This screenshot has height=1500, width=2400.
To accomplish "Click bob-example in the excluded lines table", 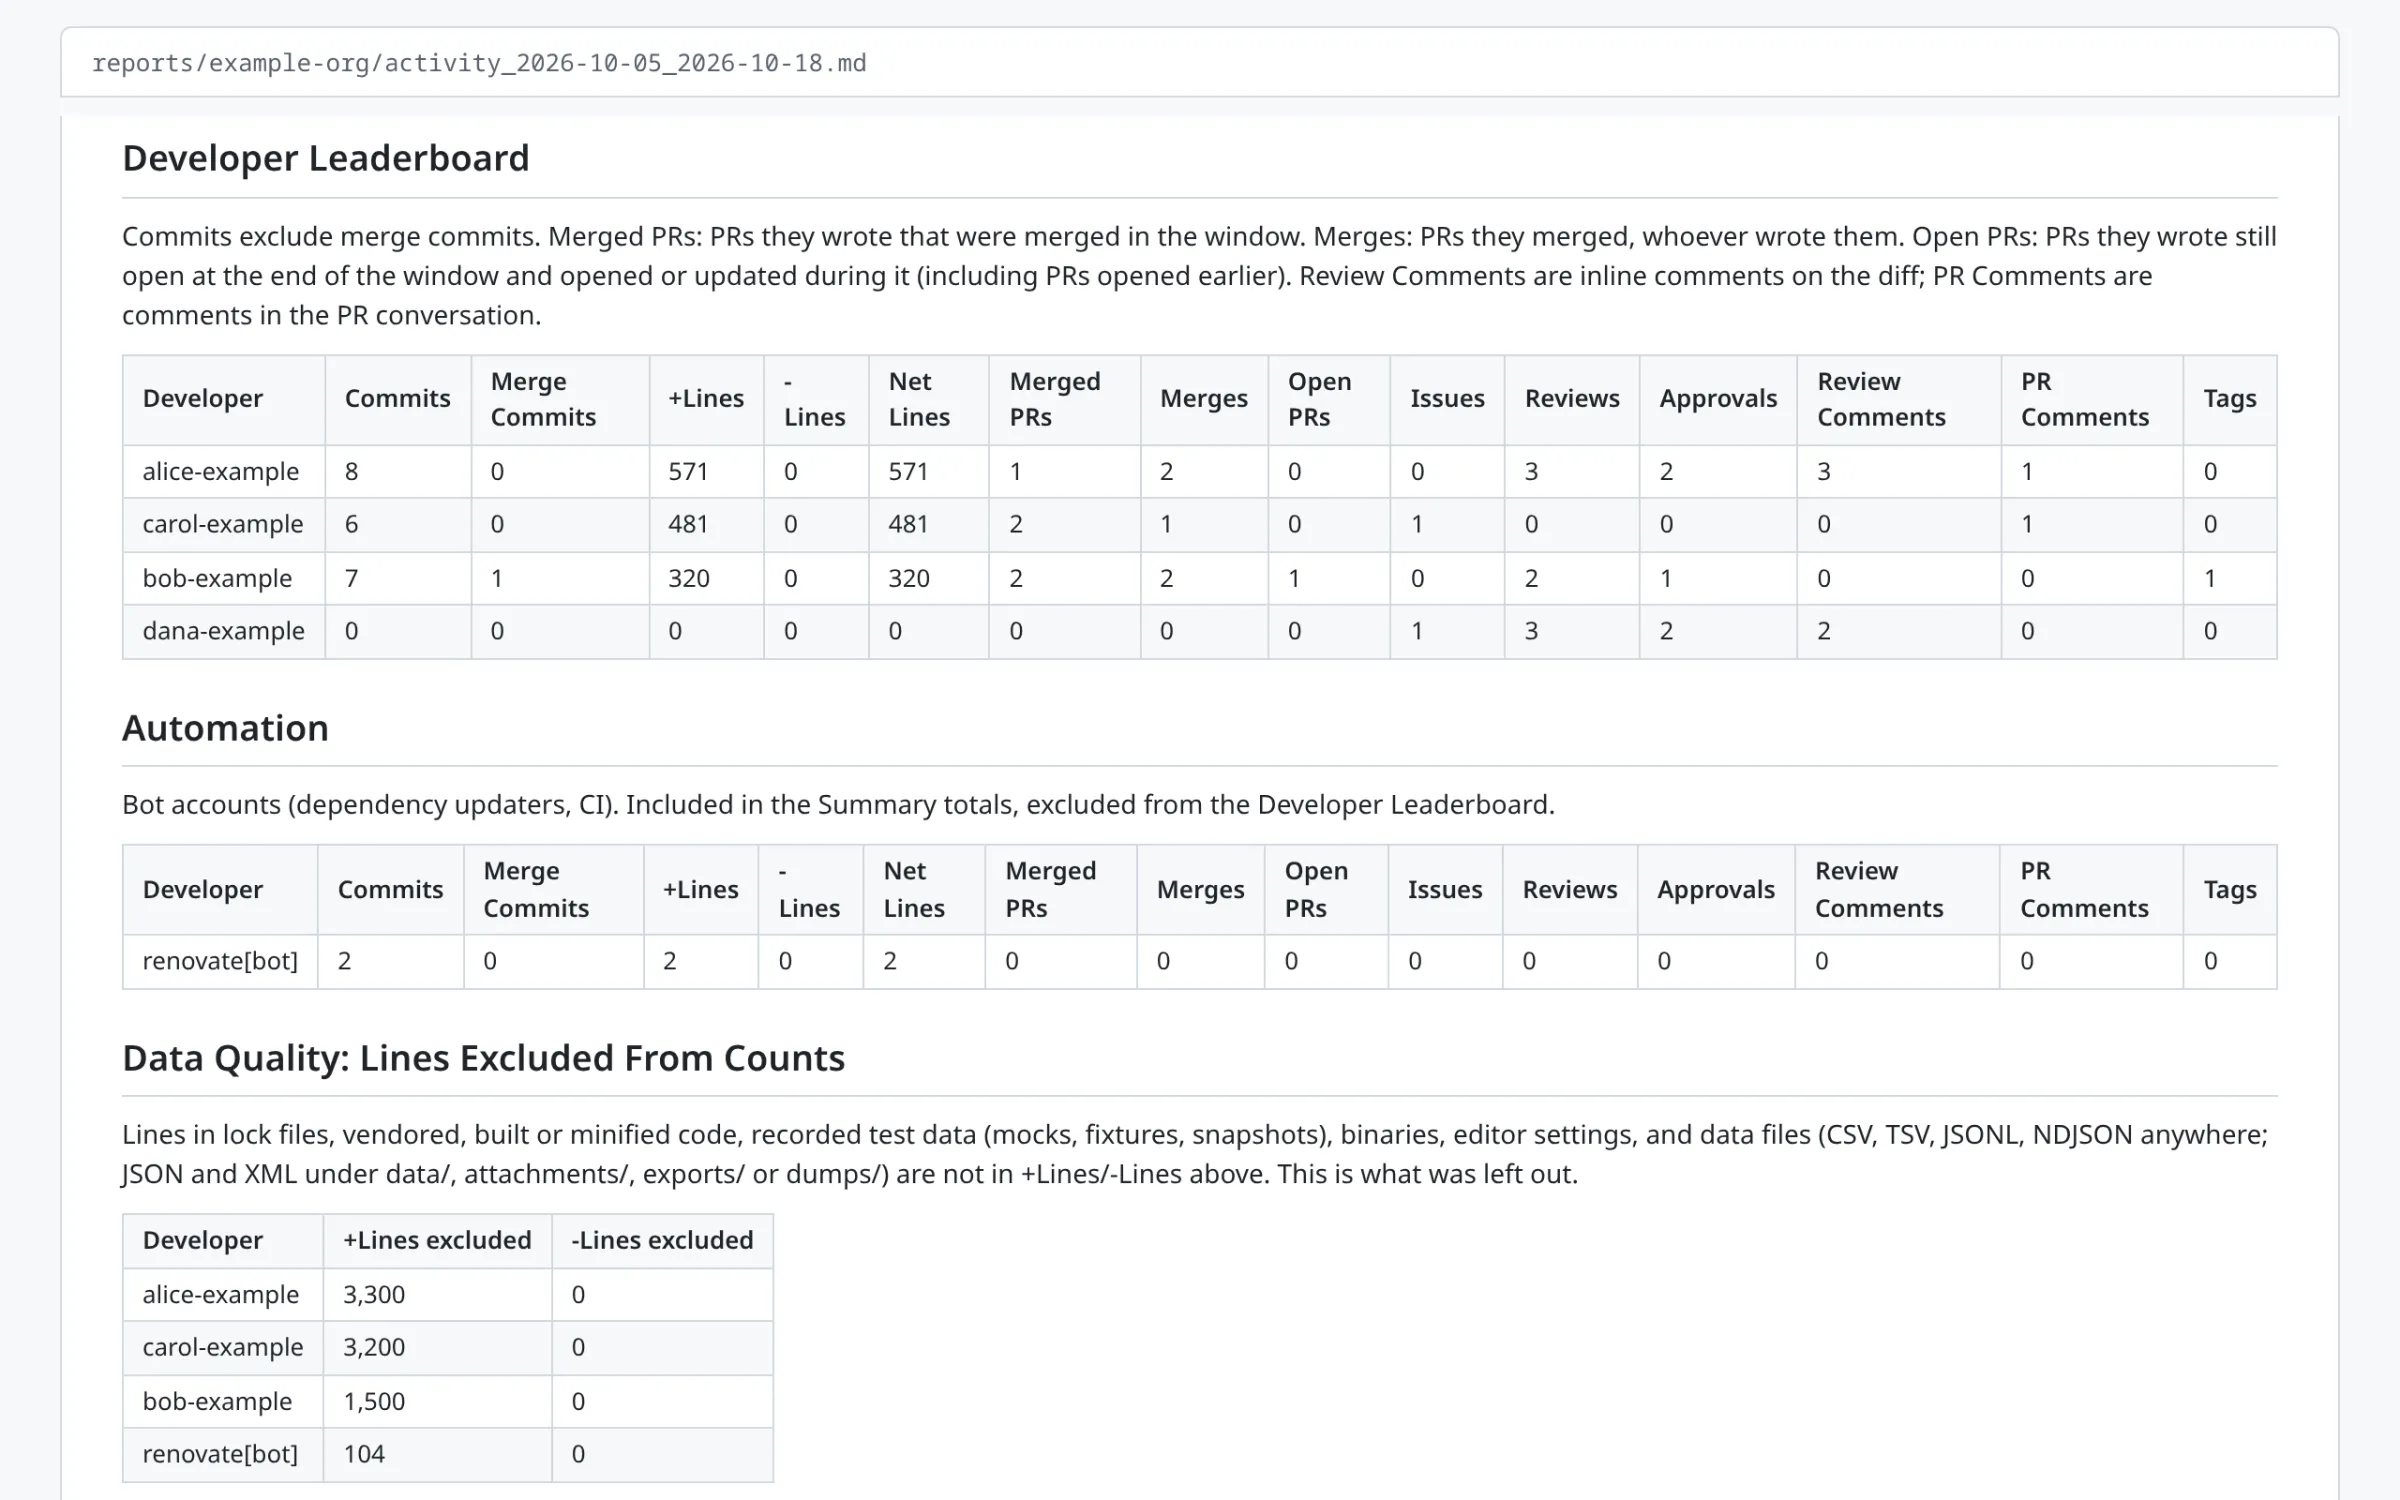I will 217,1401.
